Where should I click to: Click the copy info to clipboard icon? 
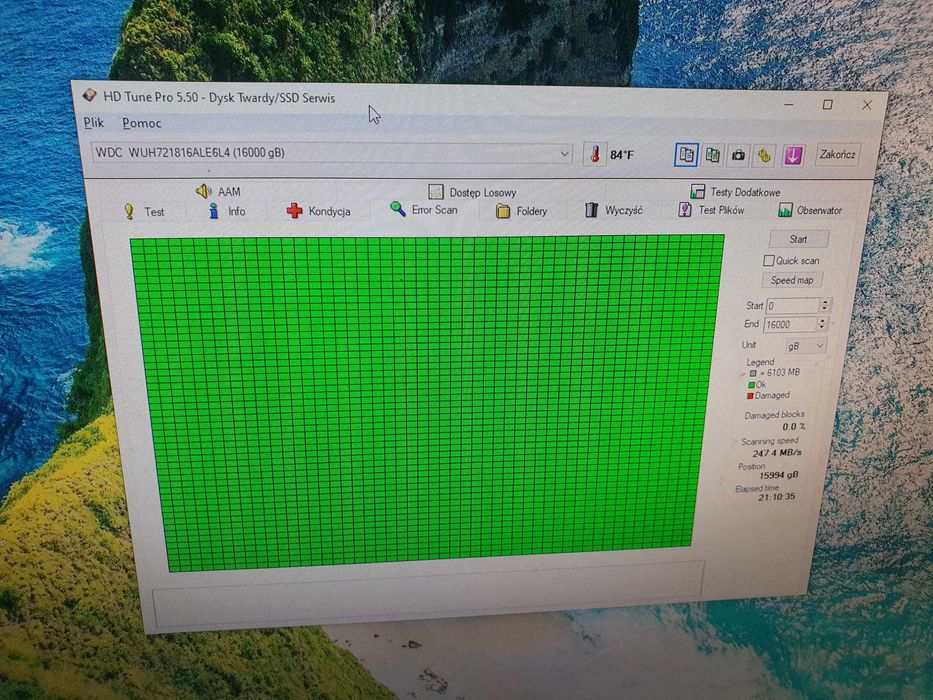click(686, 155)
